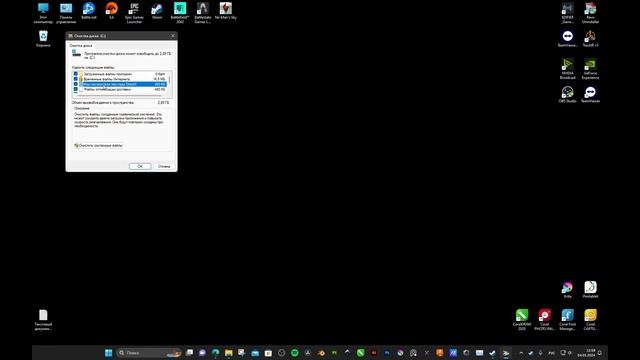The height and width of the screenshot is (360, 640).
Task: Launch Battle.net from the desktop
Action: tap(89, 11)
